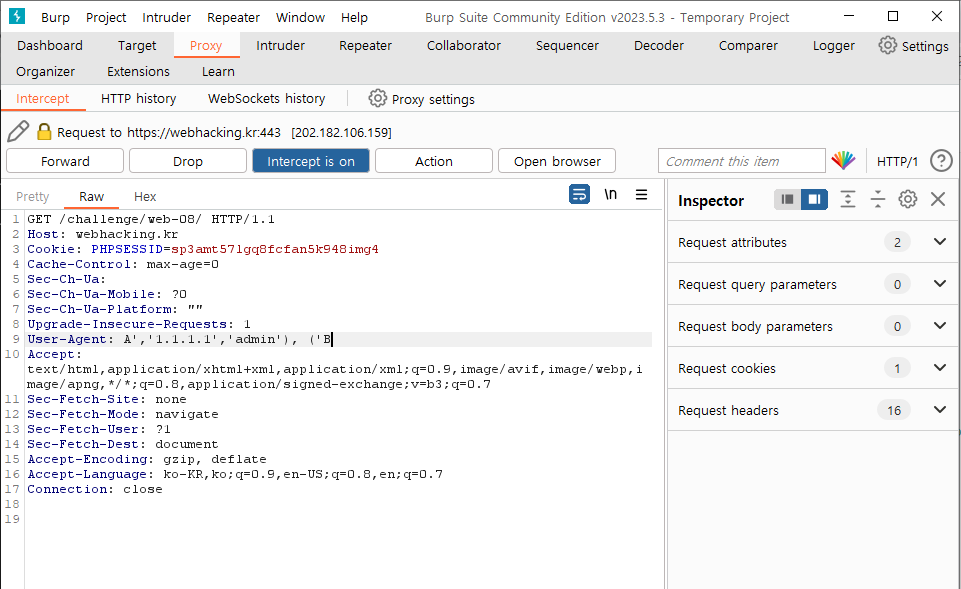Open the Collaborator tab

[463, 45]
